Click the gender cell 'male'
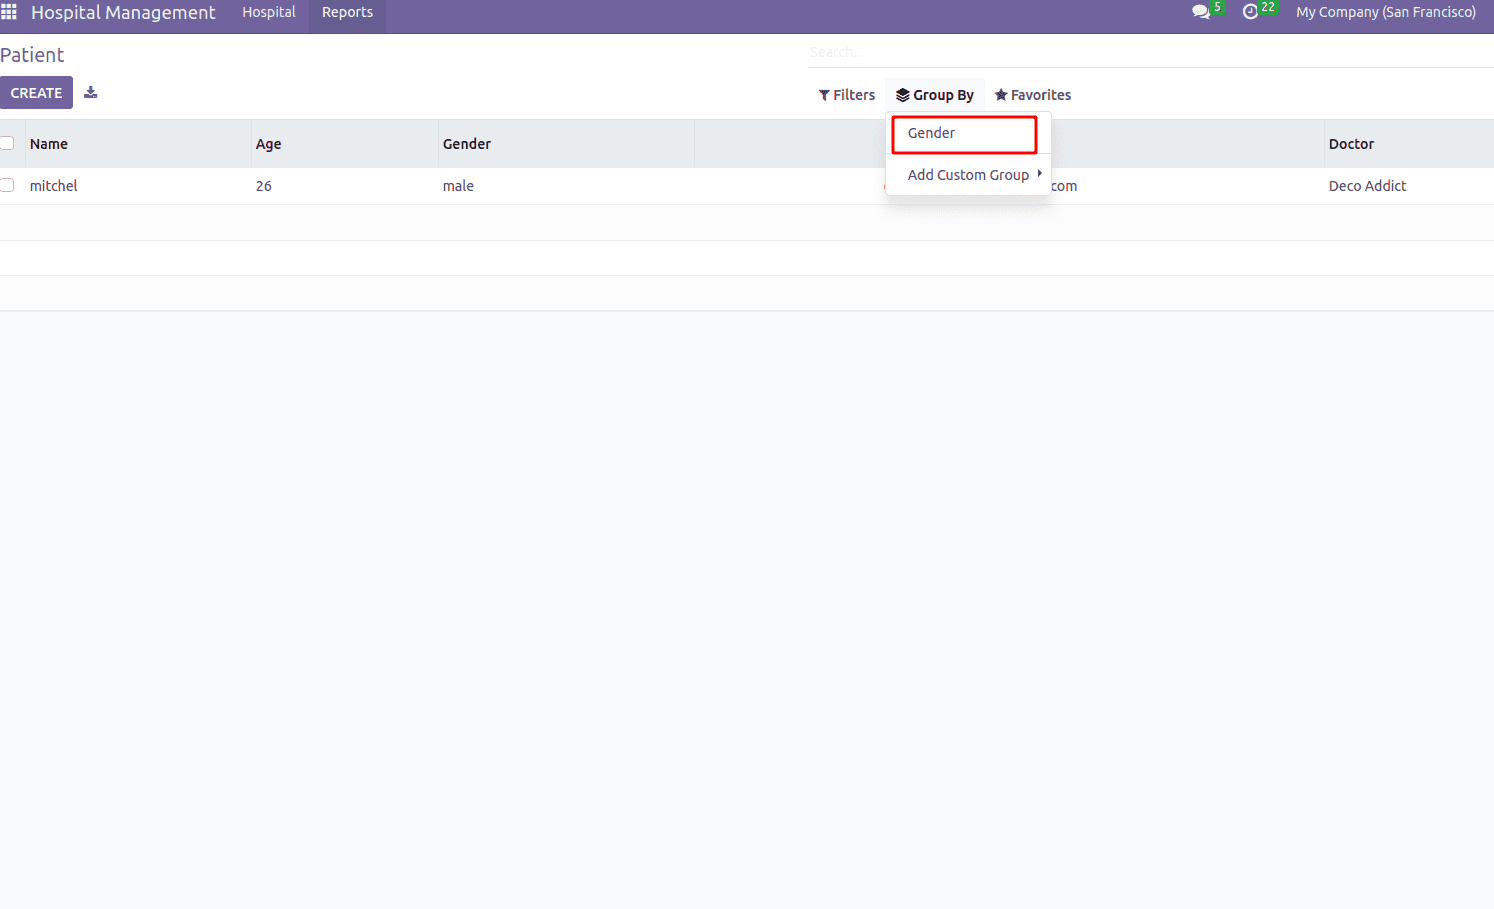Screen dimensions: 1494x909 click(459, 186)
